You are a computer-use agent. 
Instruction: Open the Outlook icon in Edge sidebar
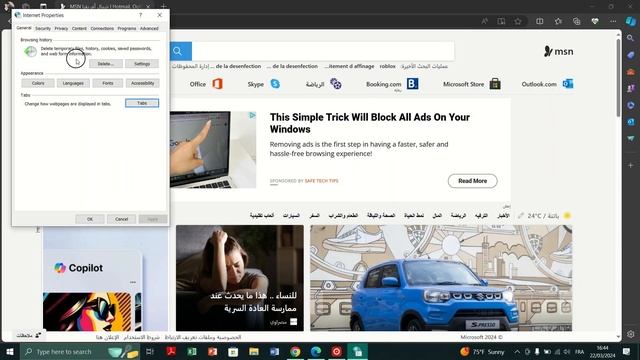click(x=631, y=122)
